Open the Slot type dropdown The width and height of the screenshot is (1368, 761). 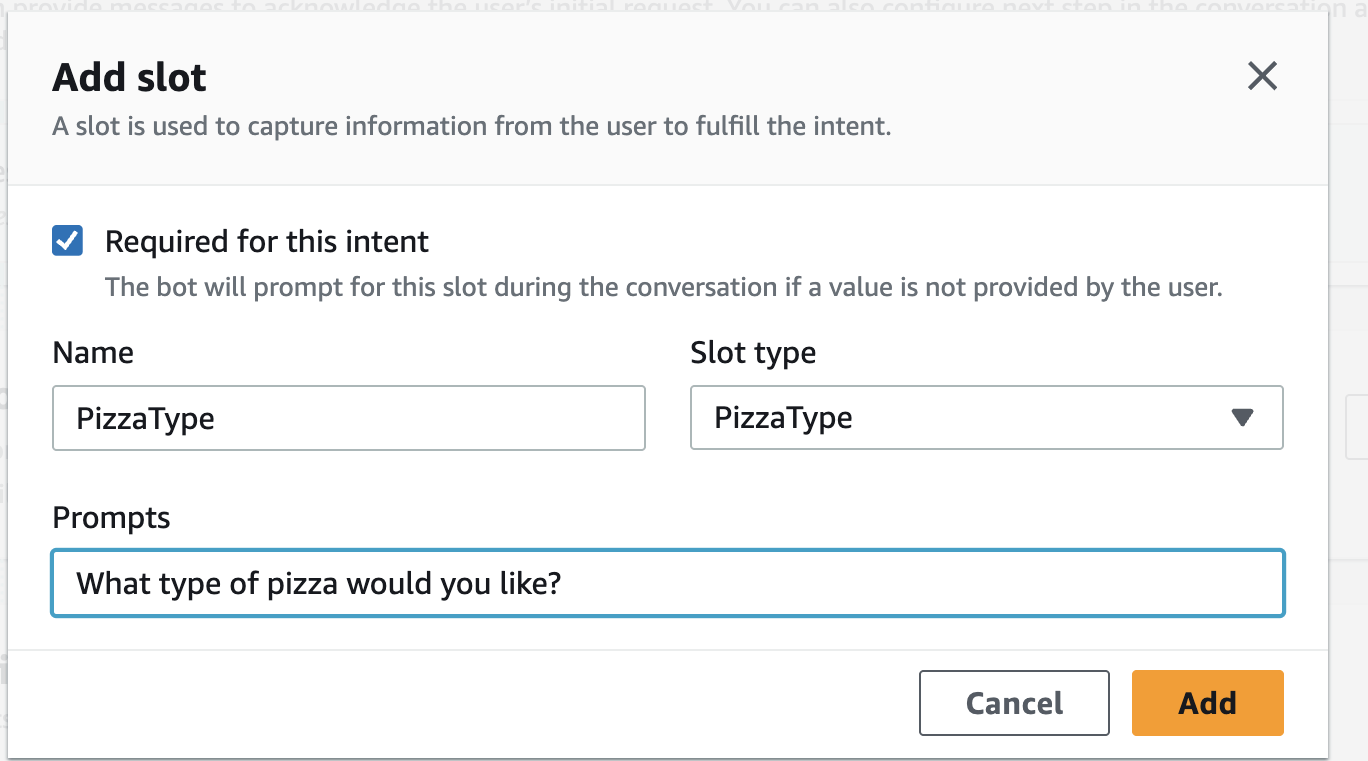click(x=985, y=417)
